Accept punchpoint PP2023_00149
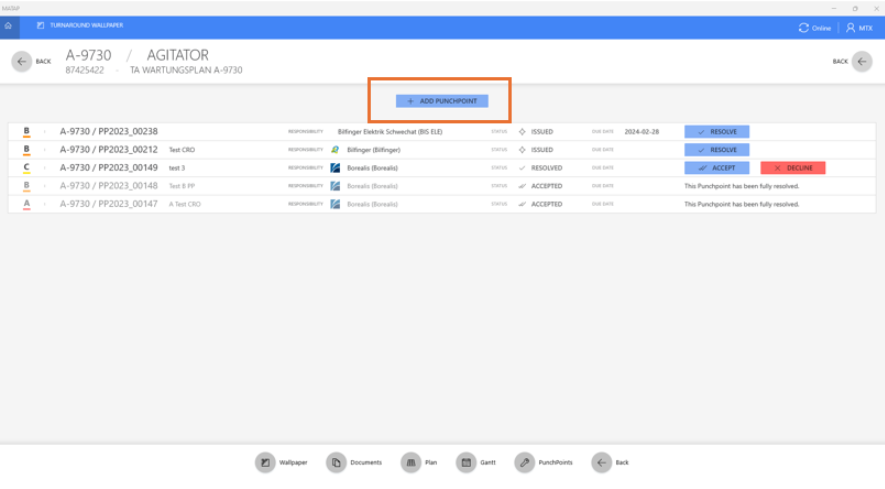This screenshot has height=489, width=885. (x=716, y=168)
